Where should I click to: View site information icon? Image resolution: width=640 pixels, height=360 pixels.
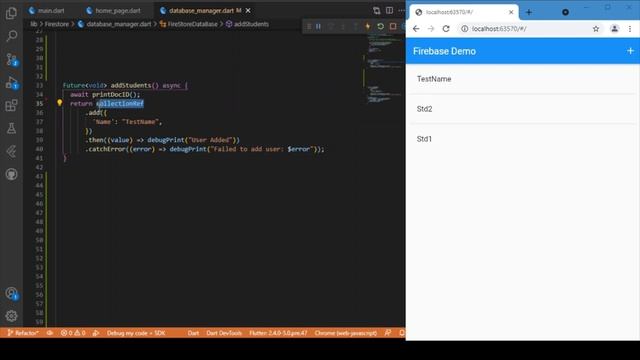[x=464, y=29]
